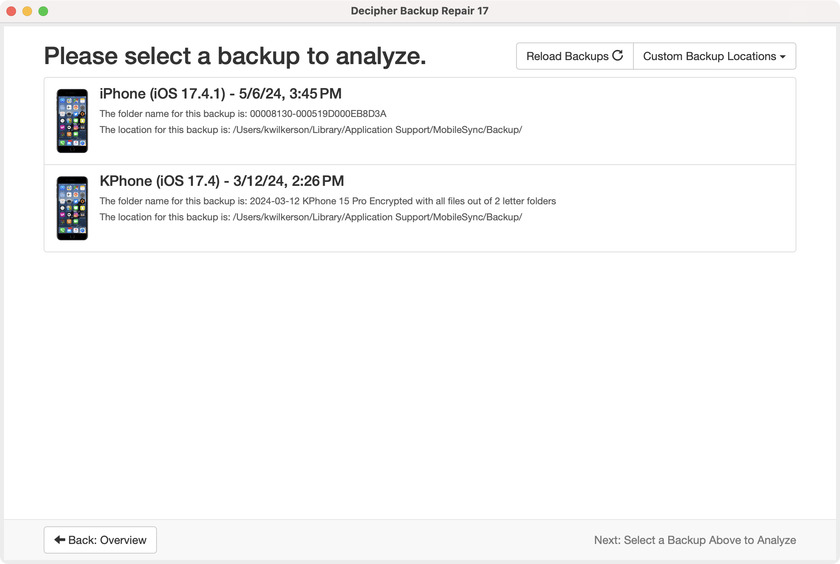
Task: Select the KPhone iOS 17.4 phone thumbnail
Action: point(72,208)
